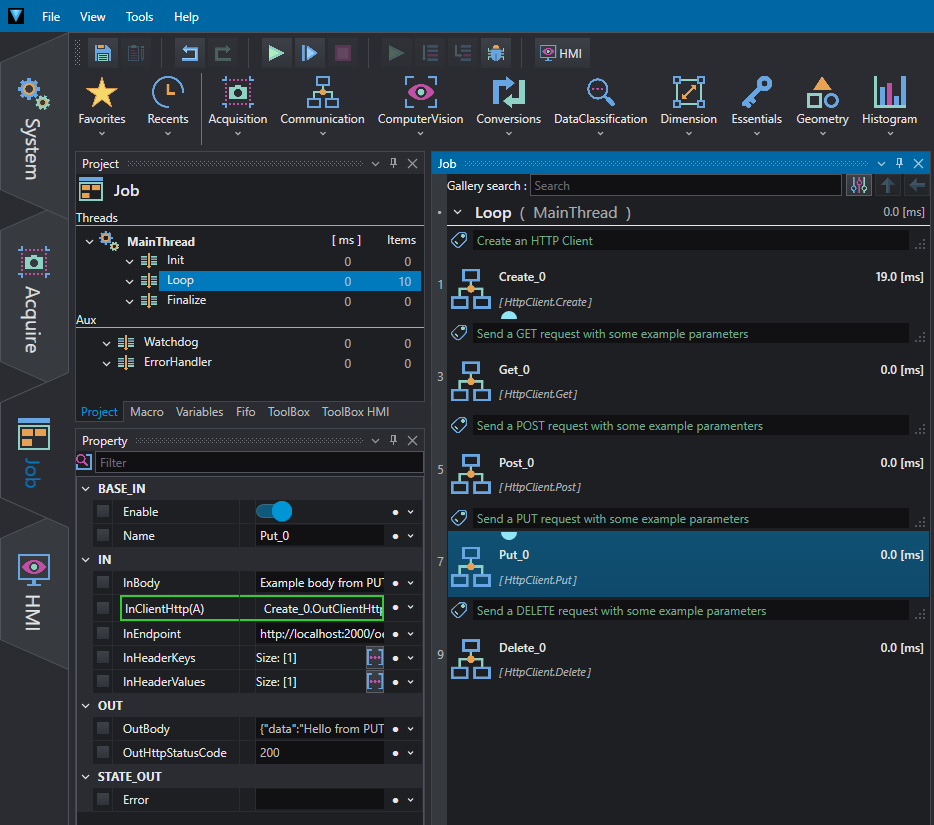
Task: Toggle the Enable switch off
Action: (x=274, y=512)
